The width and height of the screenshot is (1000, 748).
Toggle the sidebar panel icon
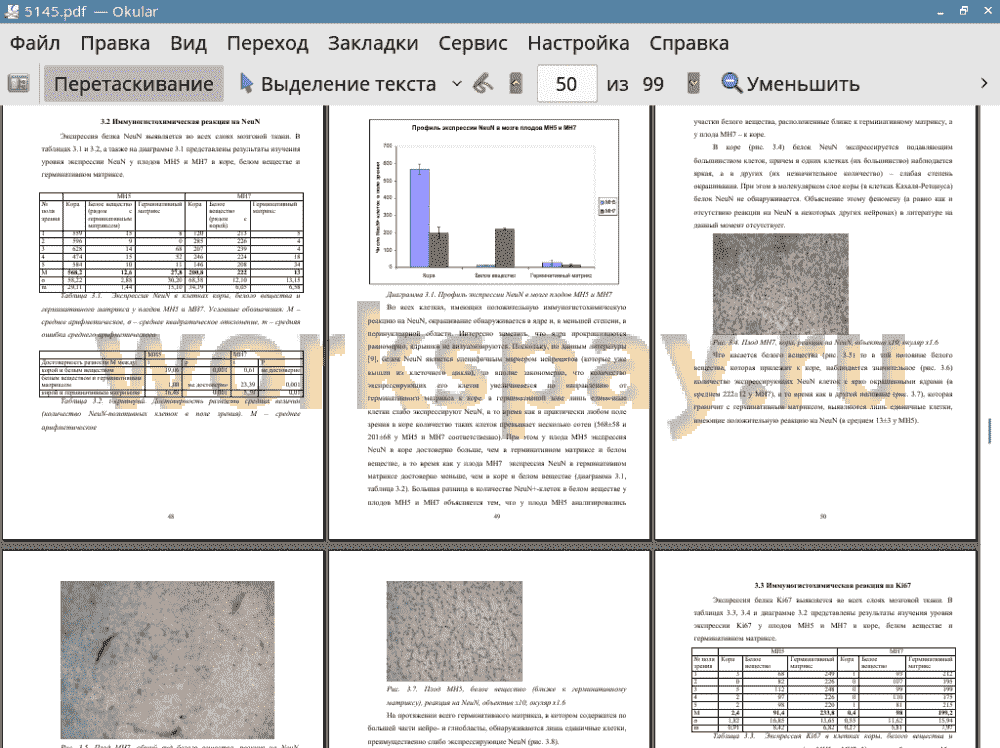pyautogui.click(x=18, y=83)
